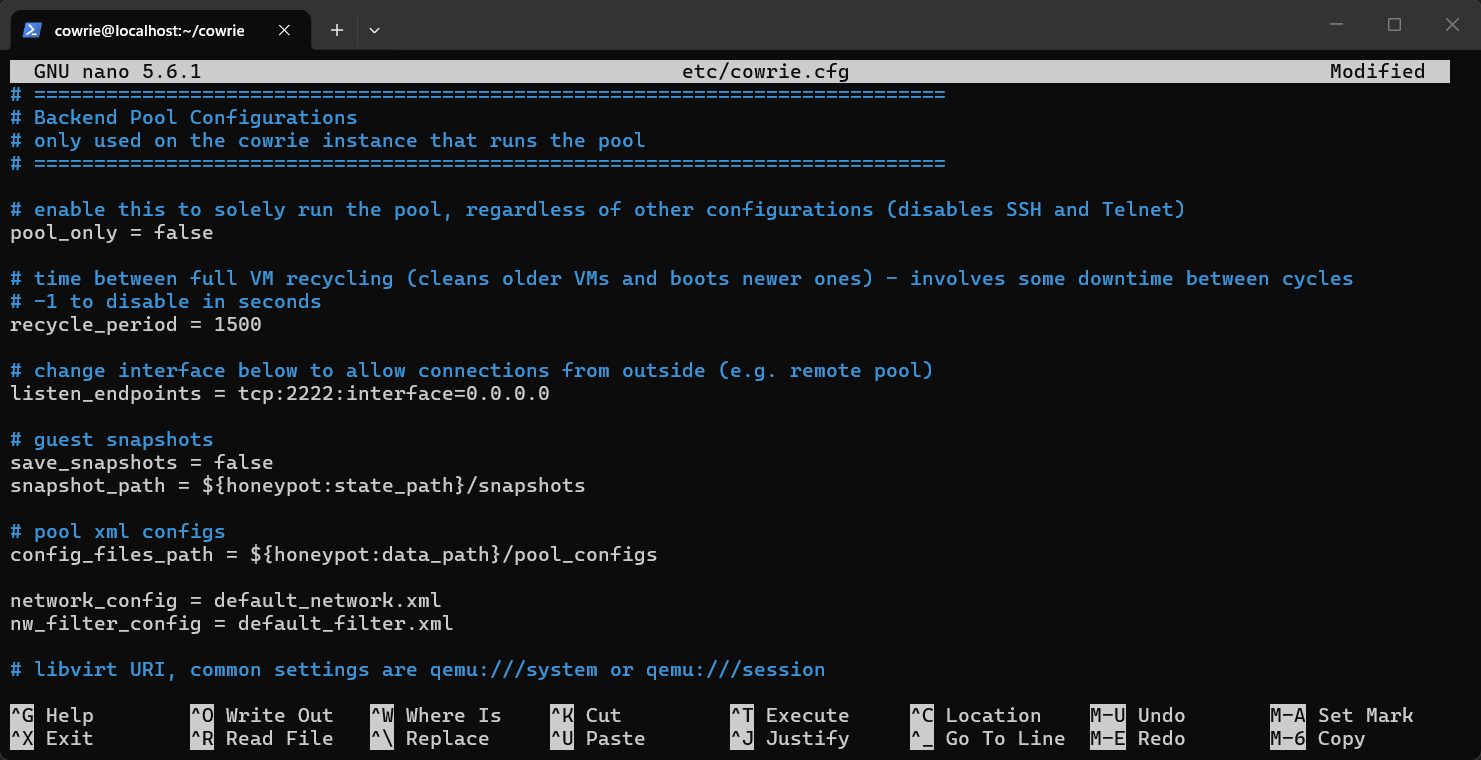Click the '# enable this to solely run the pool' comment

coord(598,210)
